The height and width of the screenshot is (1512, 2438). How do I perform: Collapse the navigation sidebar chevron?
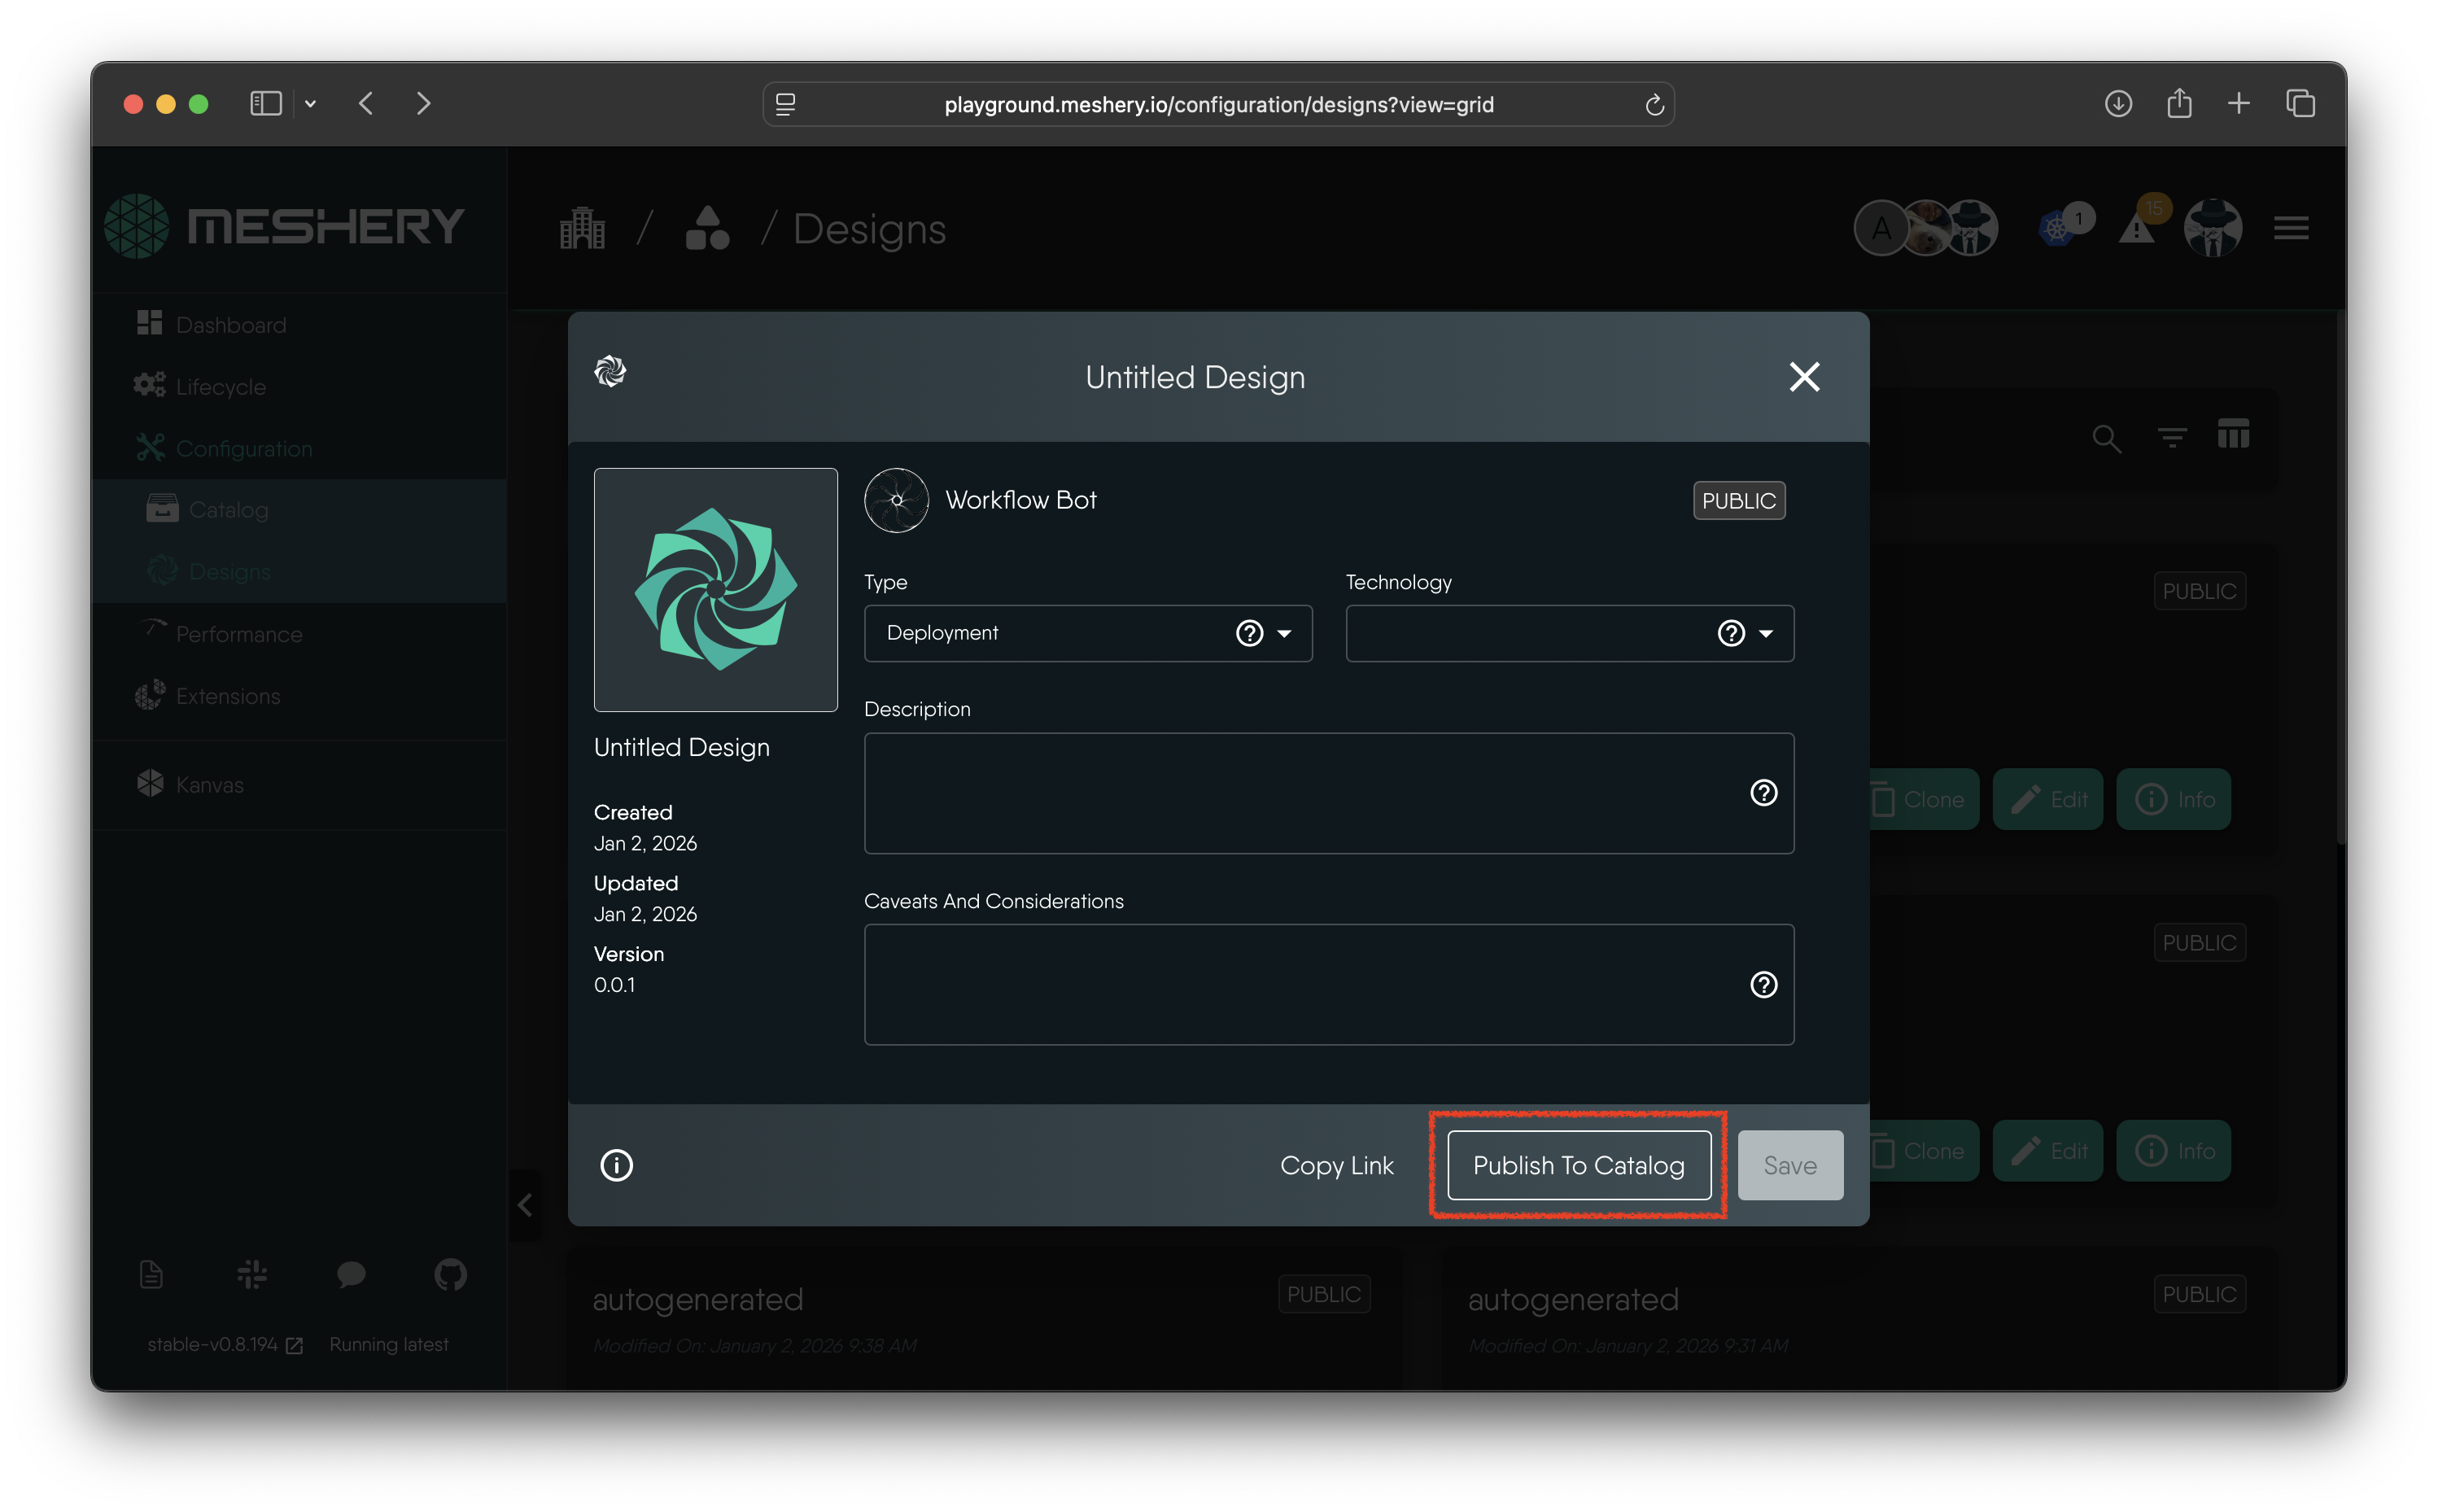coord(525,1205)
